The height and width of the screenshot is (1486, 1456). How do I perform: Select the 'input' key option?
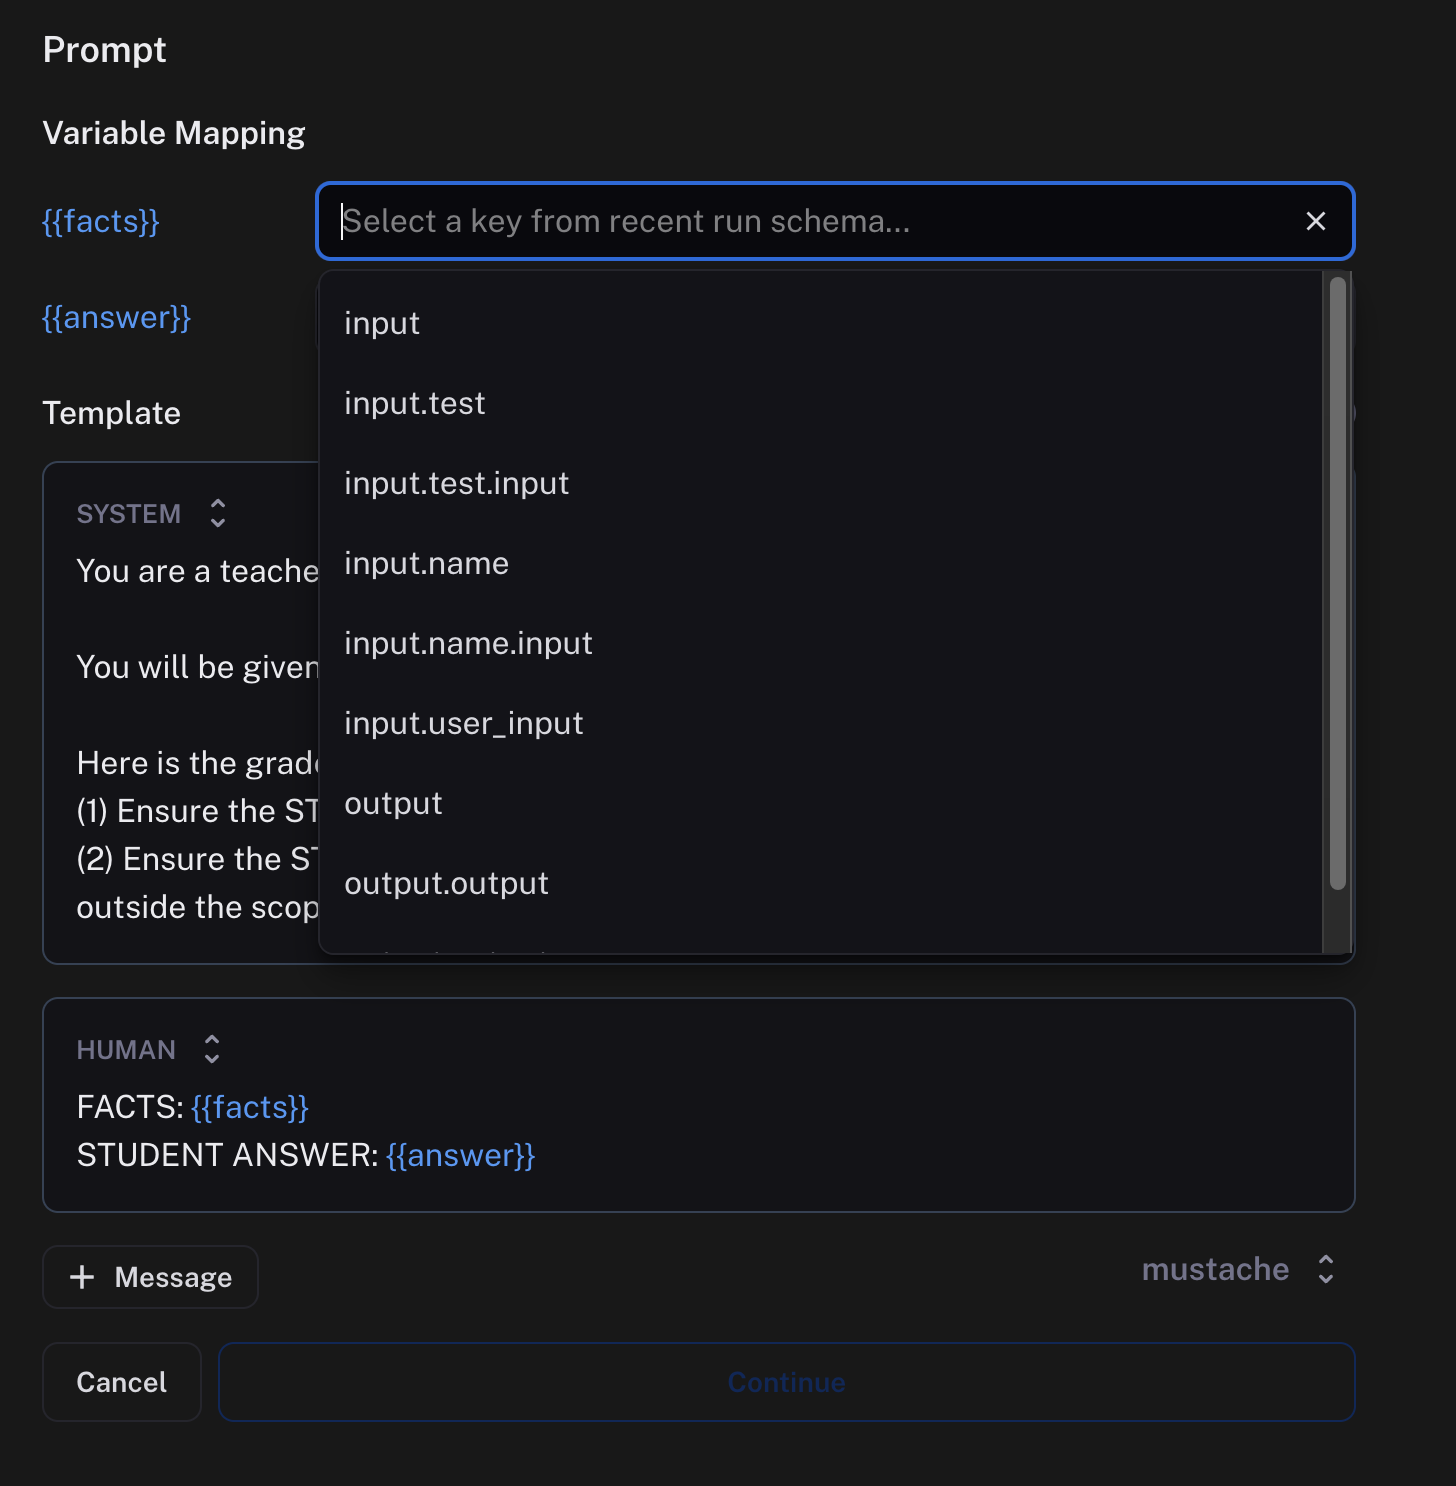382,323
